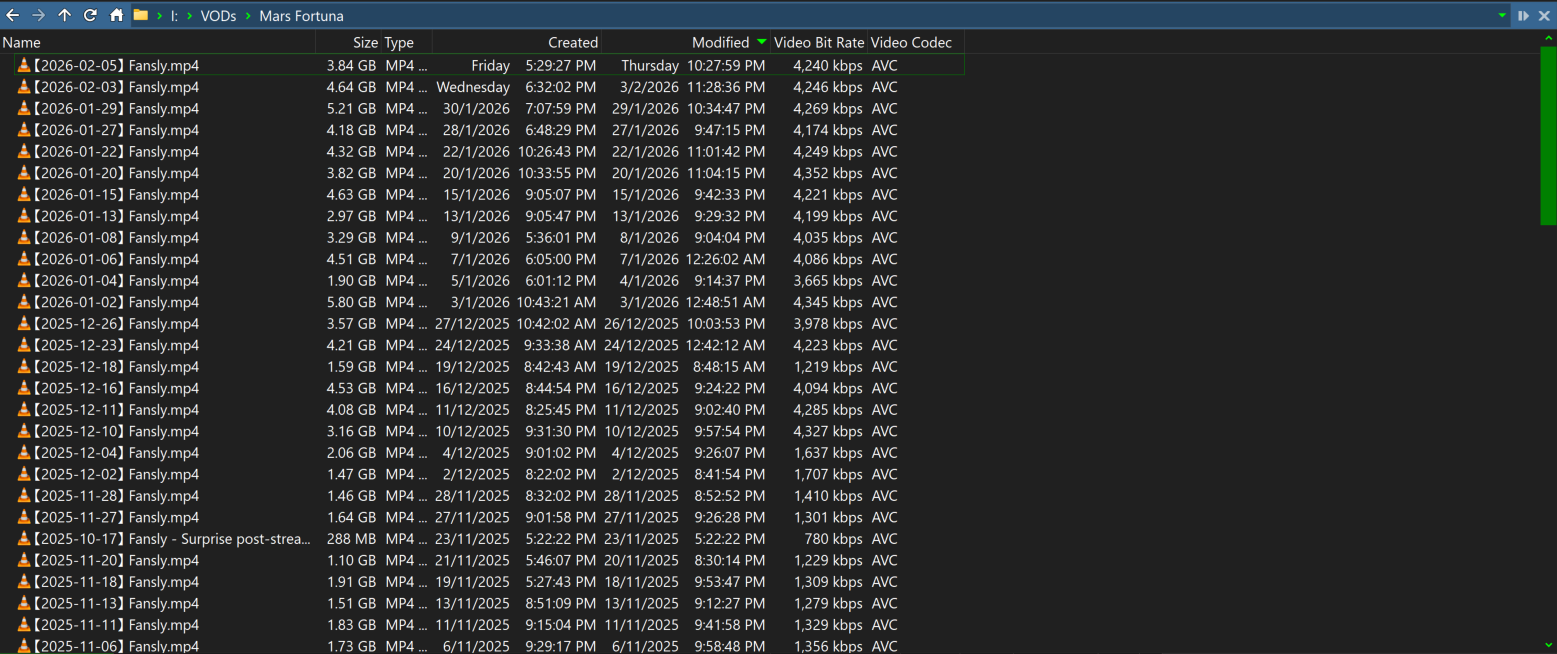Expand the chevron before drive I:
Viewport: 1557px width, 654px height.
point(160,16)
